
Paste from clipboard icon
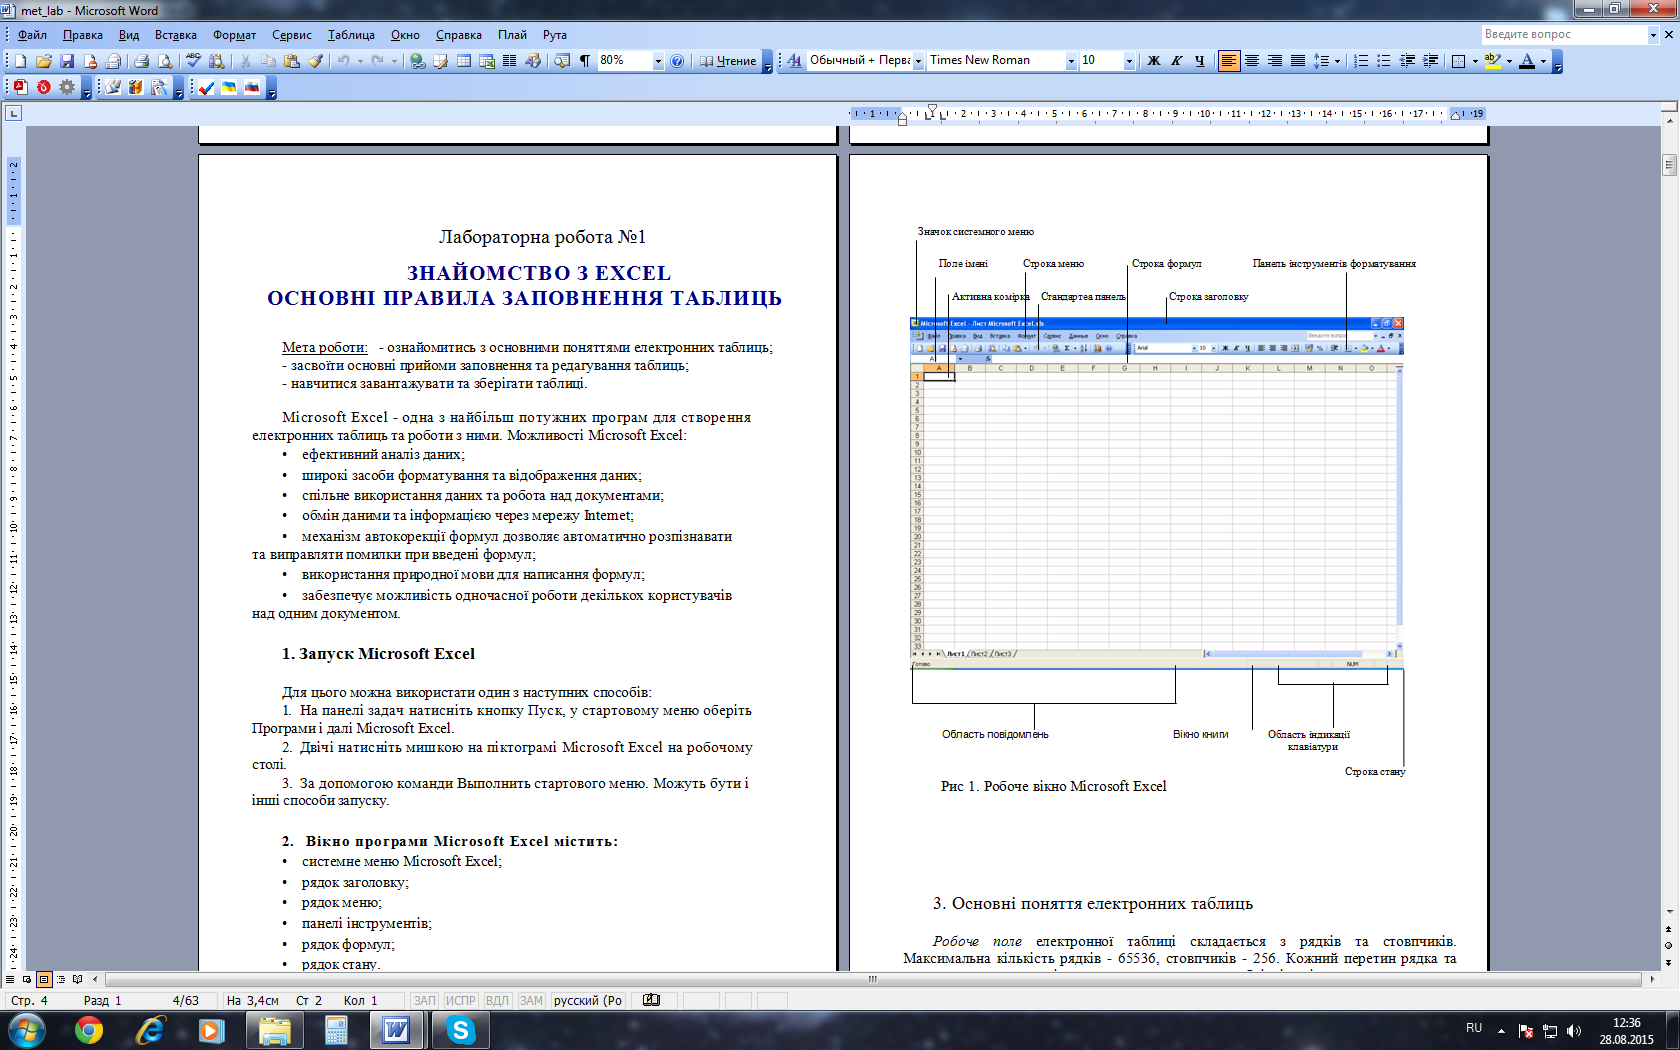pos(292,61)
